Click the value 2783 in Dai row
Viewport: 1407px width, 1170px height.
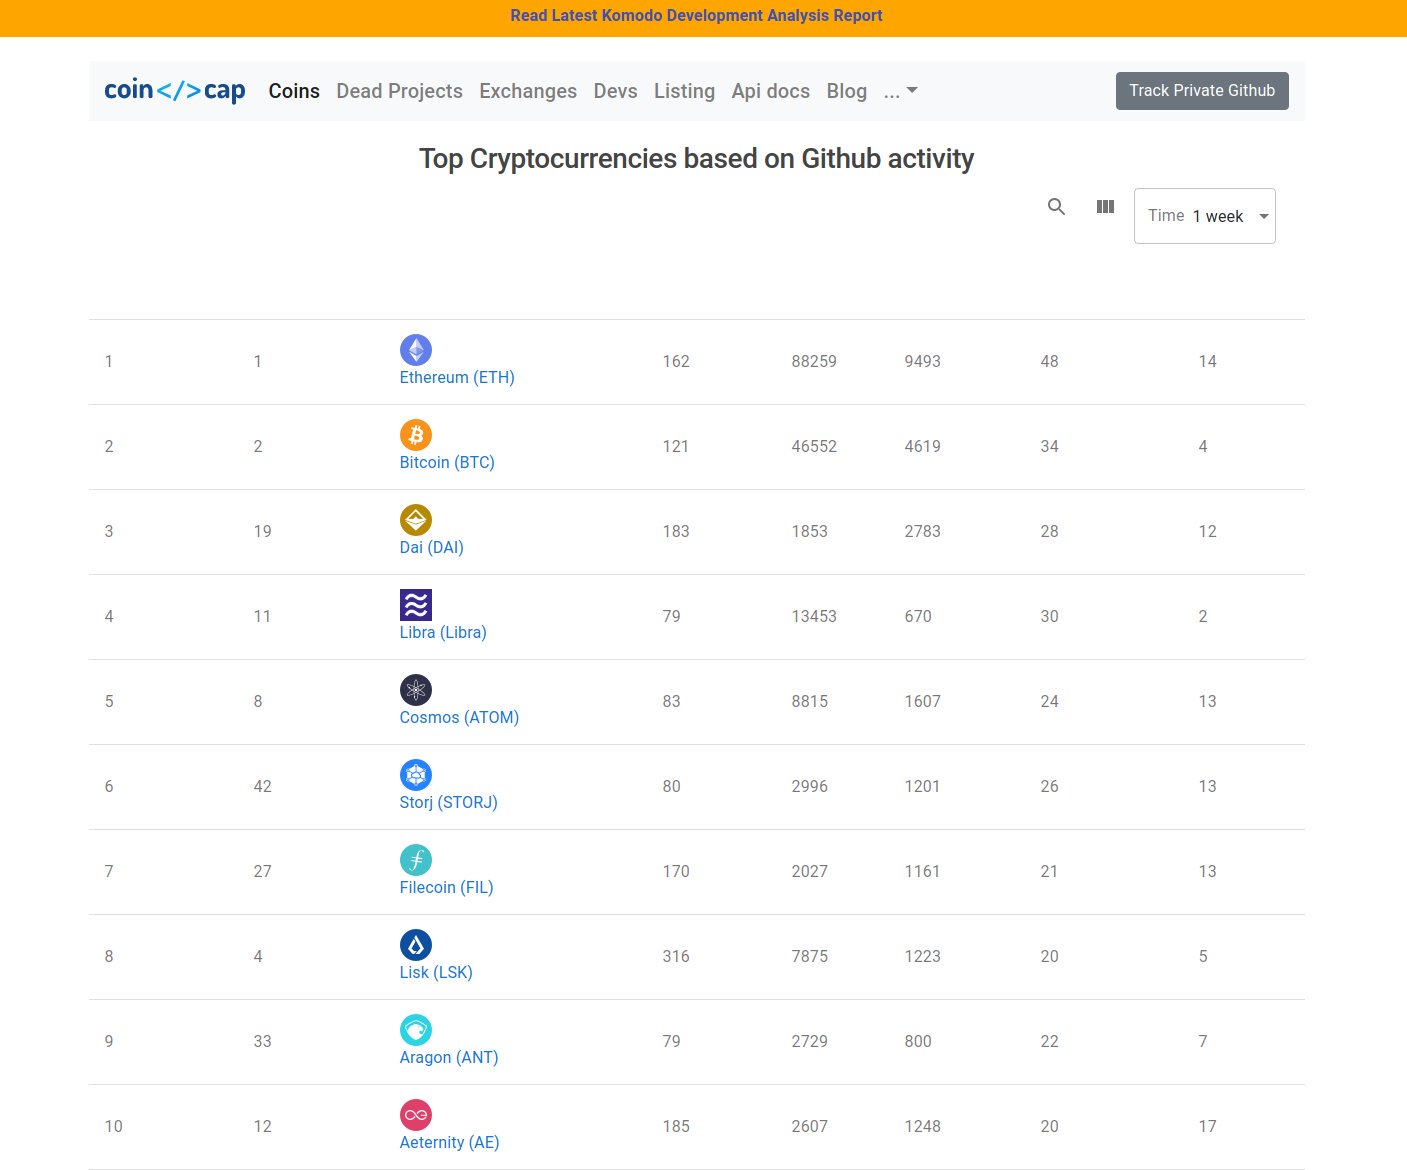[x=922, y=532]
